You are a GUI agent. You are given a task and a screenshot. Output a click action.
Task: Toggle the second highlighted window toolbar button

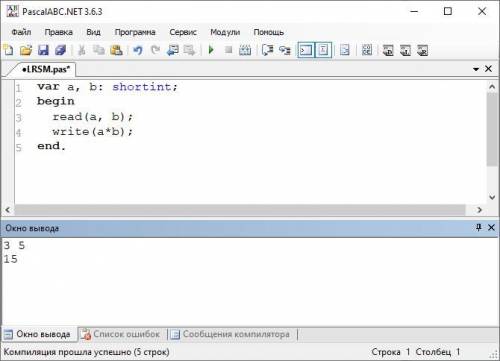(x=323, y=50)
